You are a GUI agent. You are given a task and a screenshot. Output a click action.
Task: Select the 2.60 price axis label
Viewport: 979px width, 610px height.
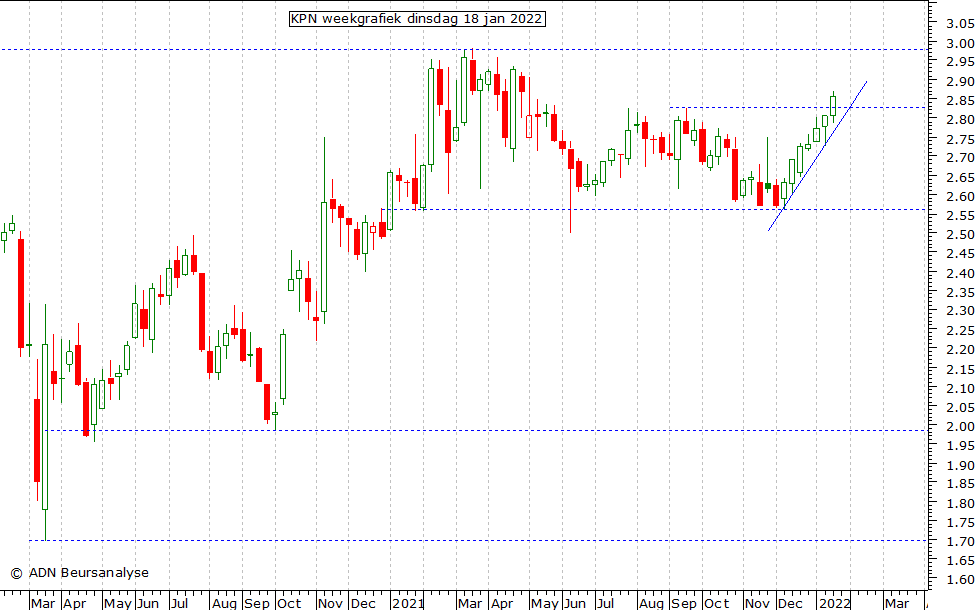[960, 196]
